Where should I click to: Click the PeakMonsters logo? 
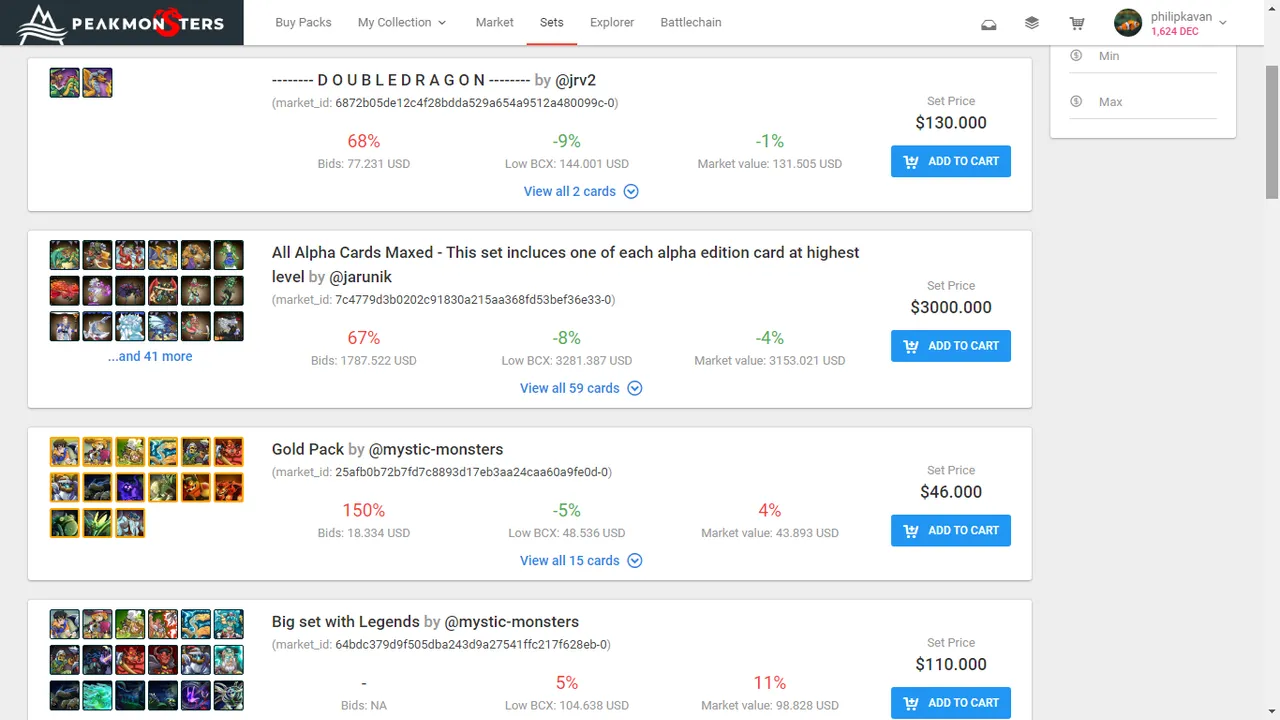(x=121, y=23)
